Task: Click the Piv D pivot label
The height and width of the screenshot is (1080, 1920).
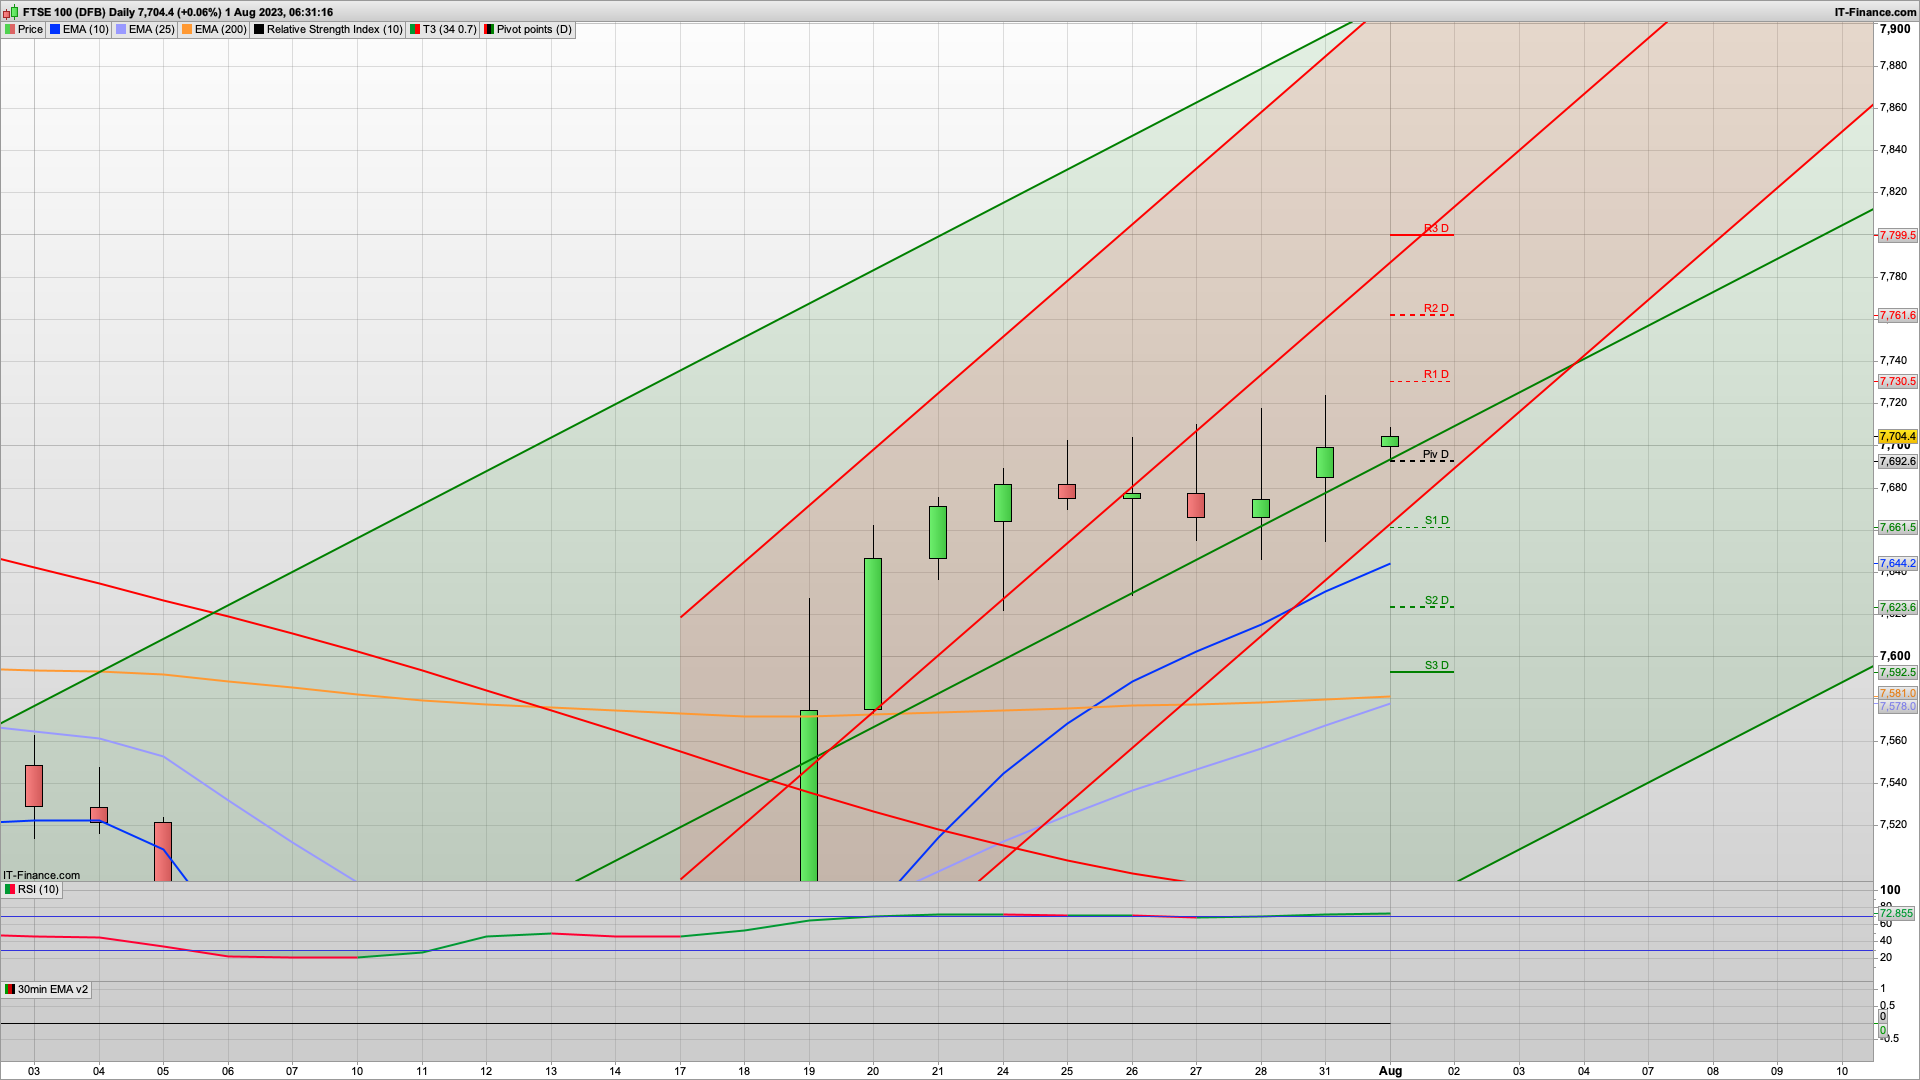Action: coord(1435,455)
